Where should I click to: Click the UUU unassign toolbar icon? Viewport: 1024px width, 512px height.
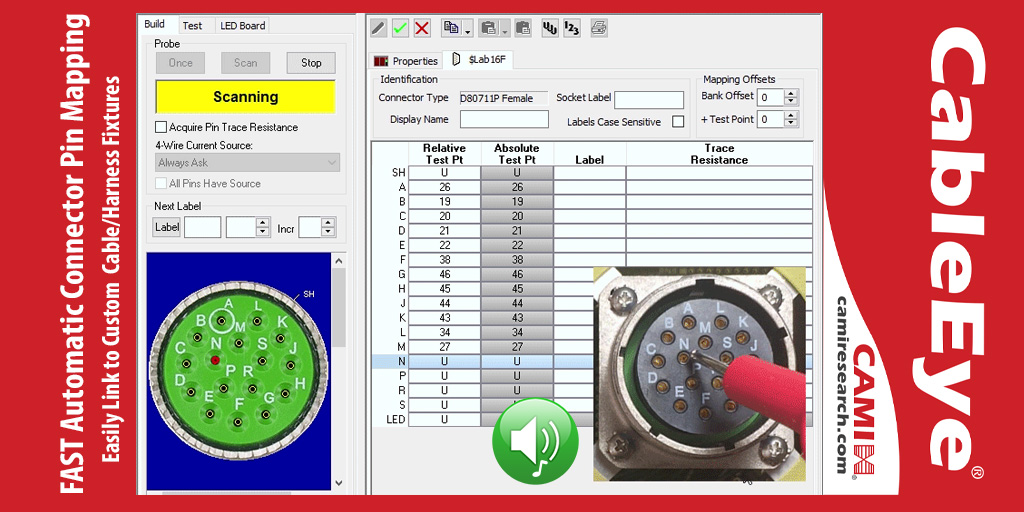point(550,28)
